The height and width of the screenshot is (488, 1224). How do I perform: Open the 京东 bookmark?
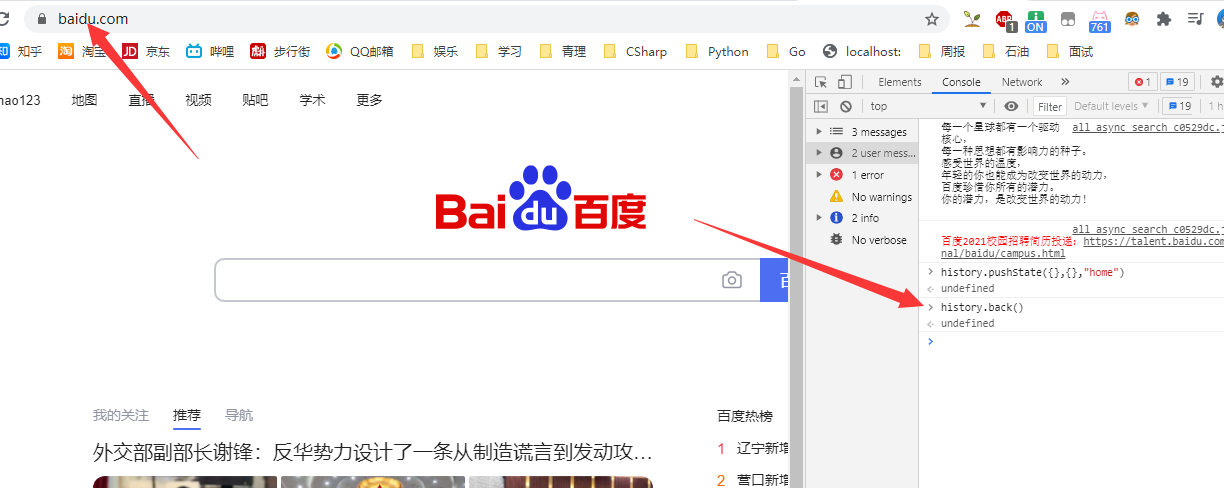click(x=146, y=51)
